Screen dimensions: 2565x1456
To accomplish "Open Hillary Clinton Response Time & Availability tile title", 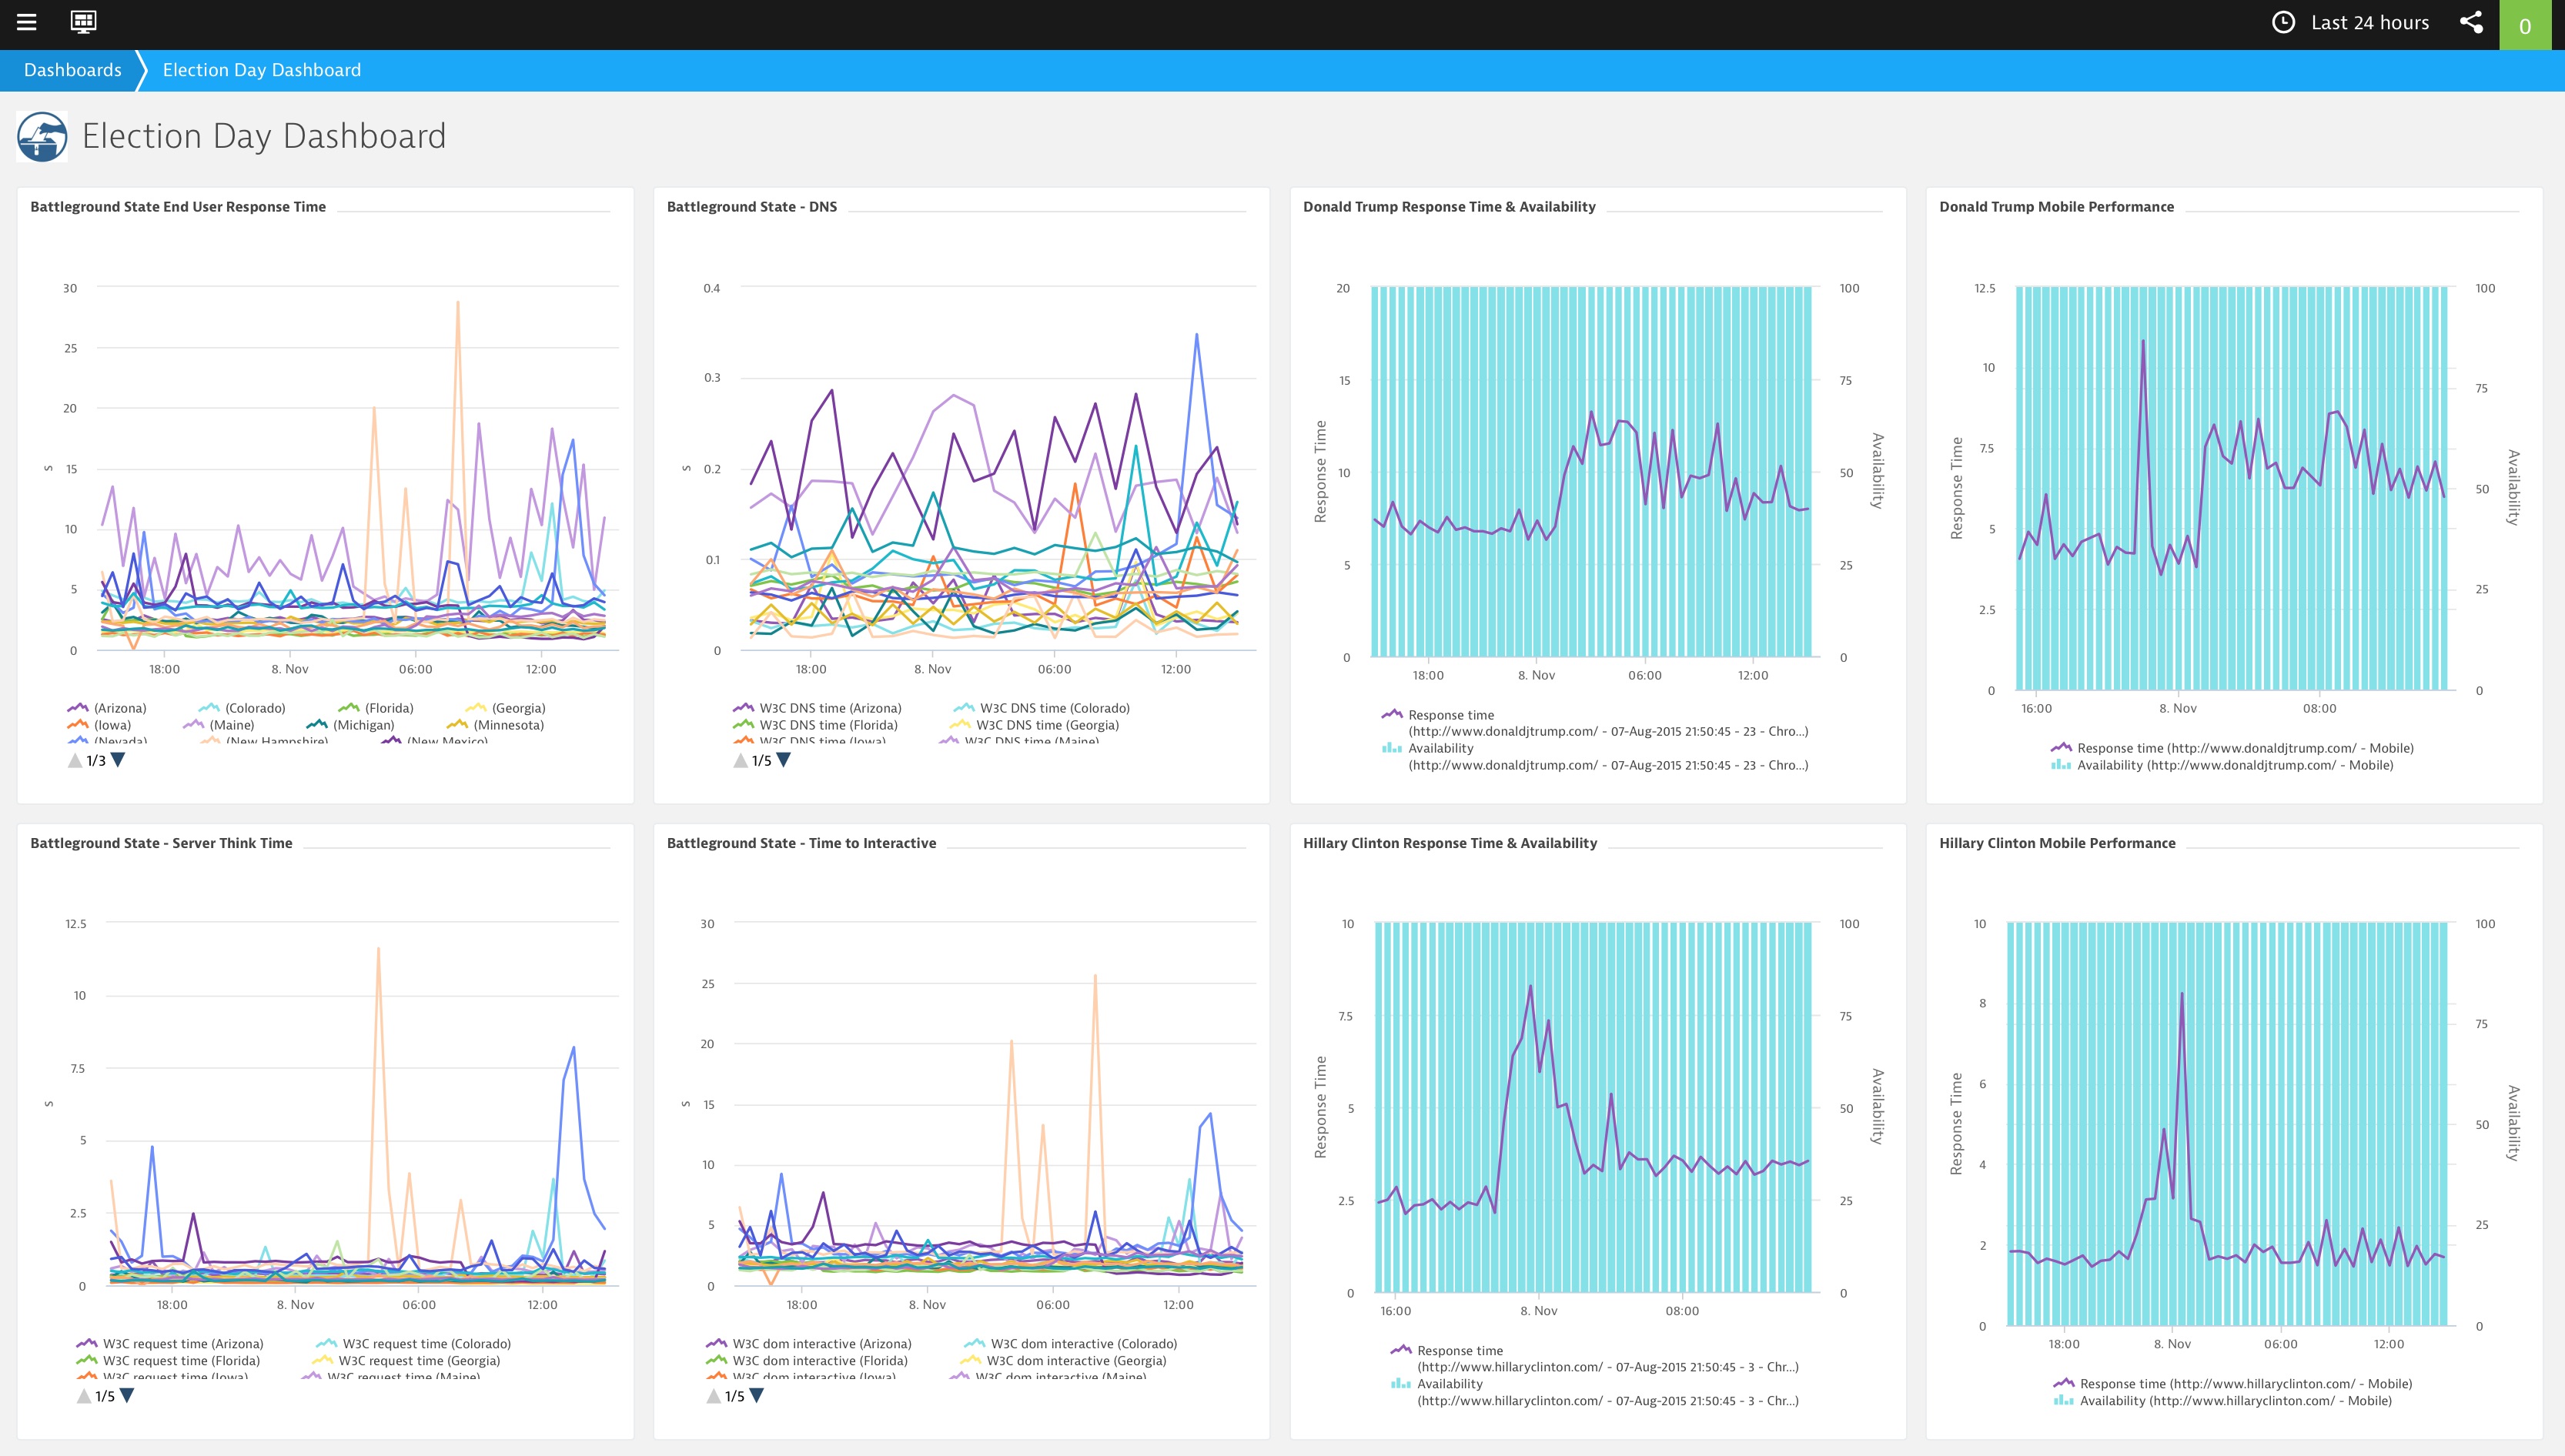I will (1450, 843).
